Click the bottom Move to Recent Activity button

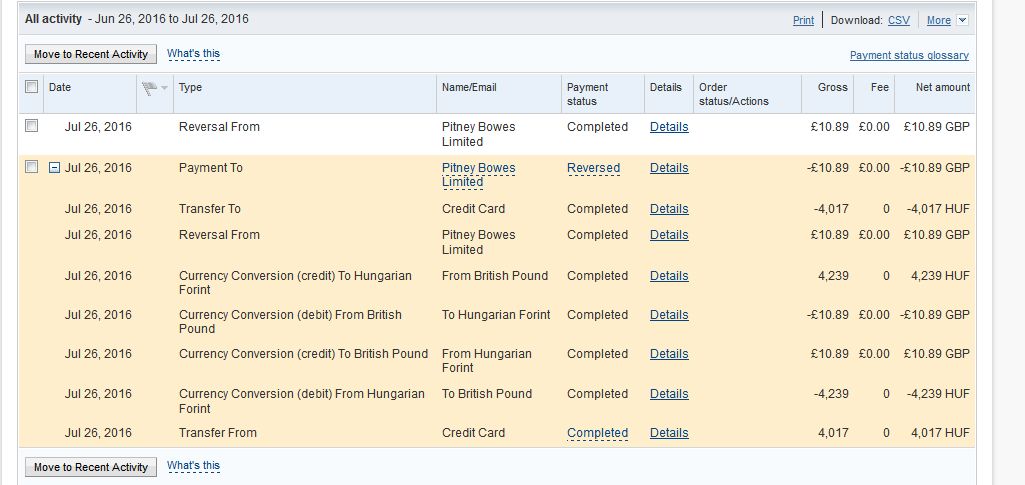coord(90,467)
